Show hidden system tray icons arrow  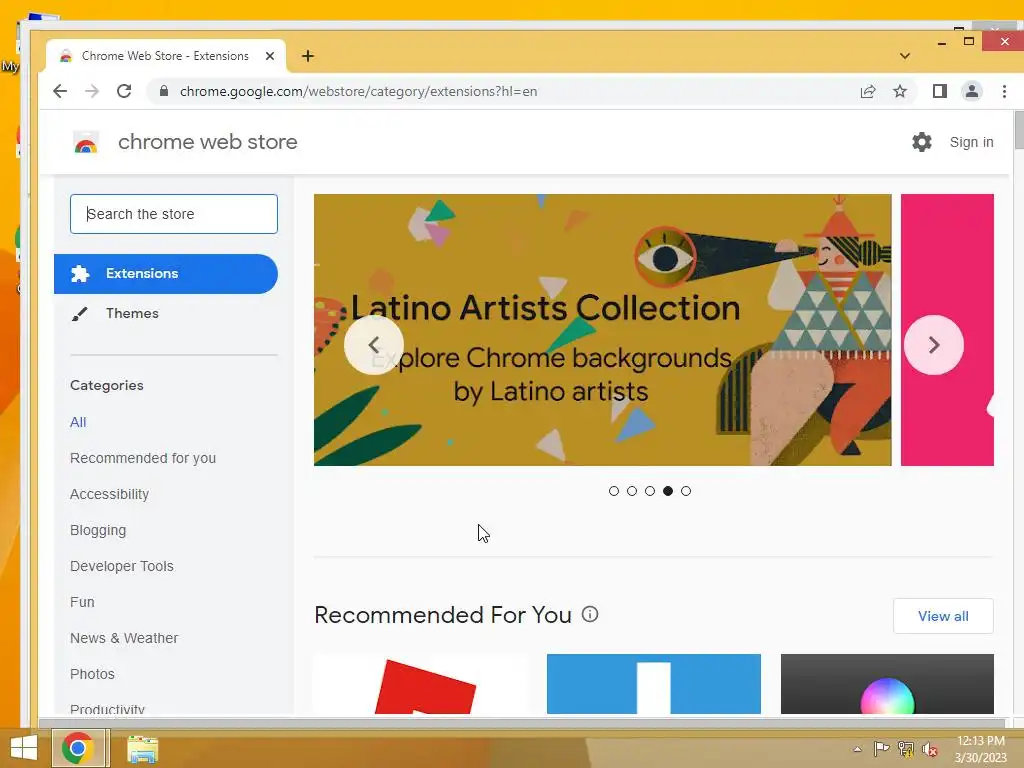click(x=857, y=749)
